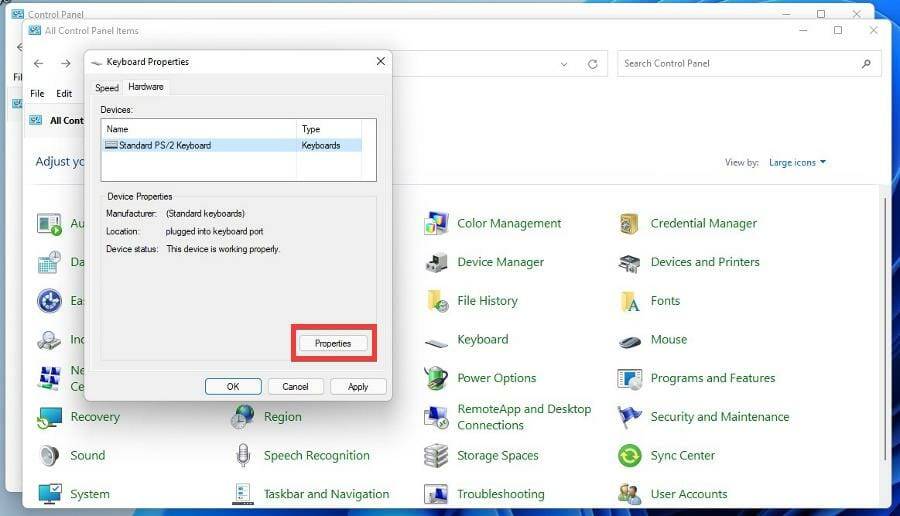Click the Properties button

(333, 343)
